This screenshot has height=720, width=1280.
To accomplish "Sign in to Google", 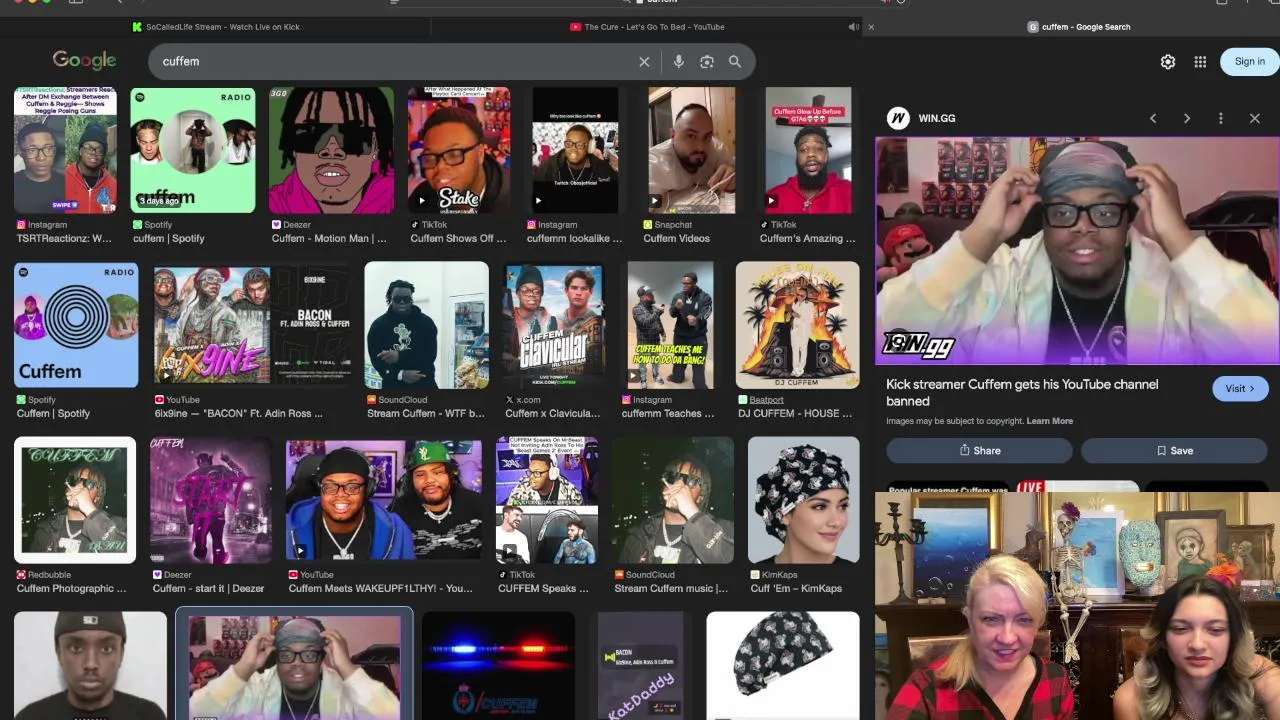I will coord(1249,62).
